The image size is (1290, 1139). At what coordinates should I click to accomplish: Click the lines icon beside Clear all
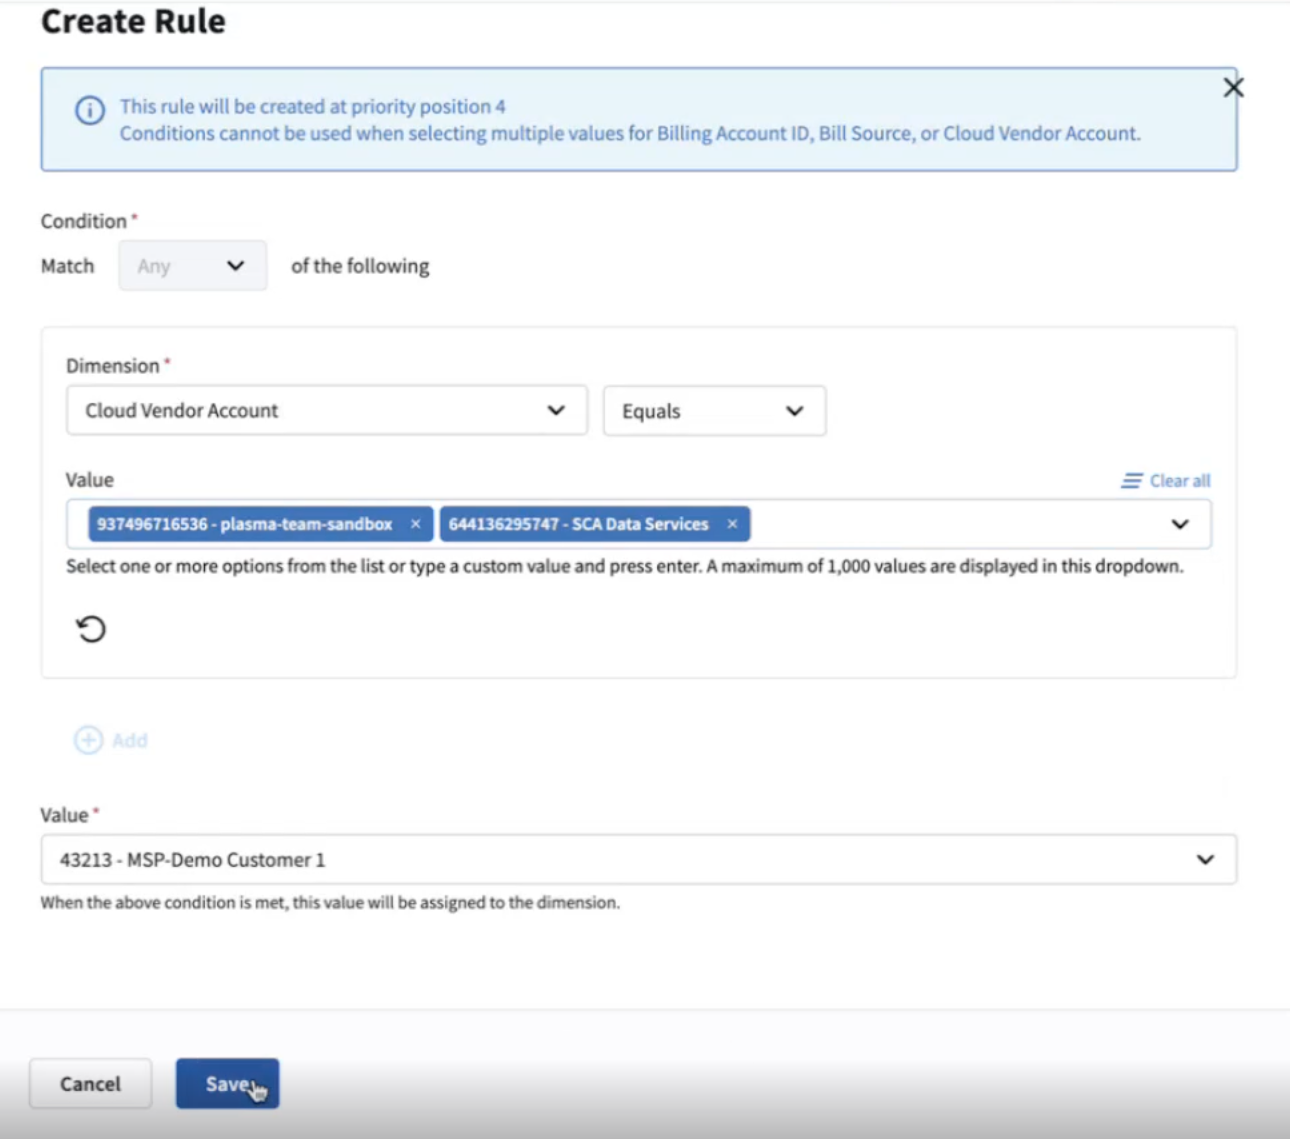coord(1131,481)
